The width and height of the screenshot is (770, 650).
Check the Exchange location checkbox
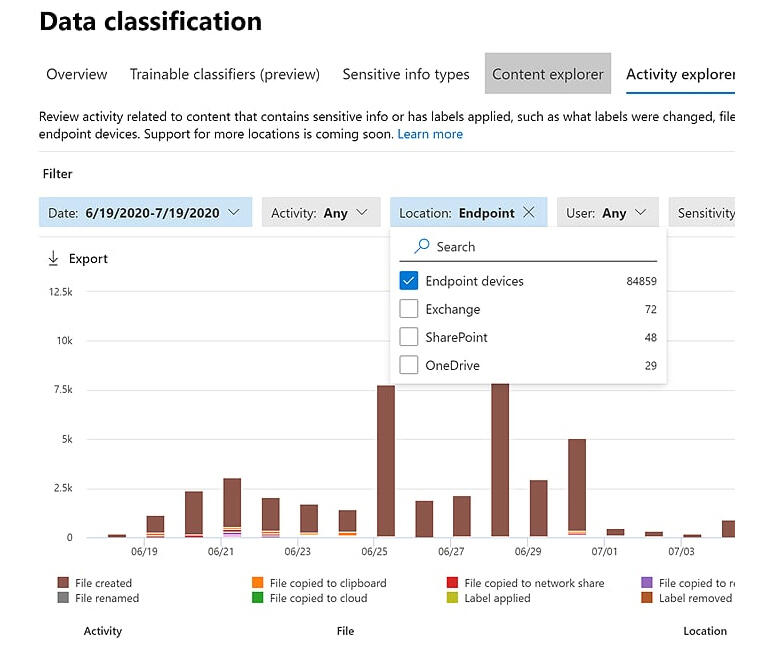point(408,309)
